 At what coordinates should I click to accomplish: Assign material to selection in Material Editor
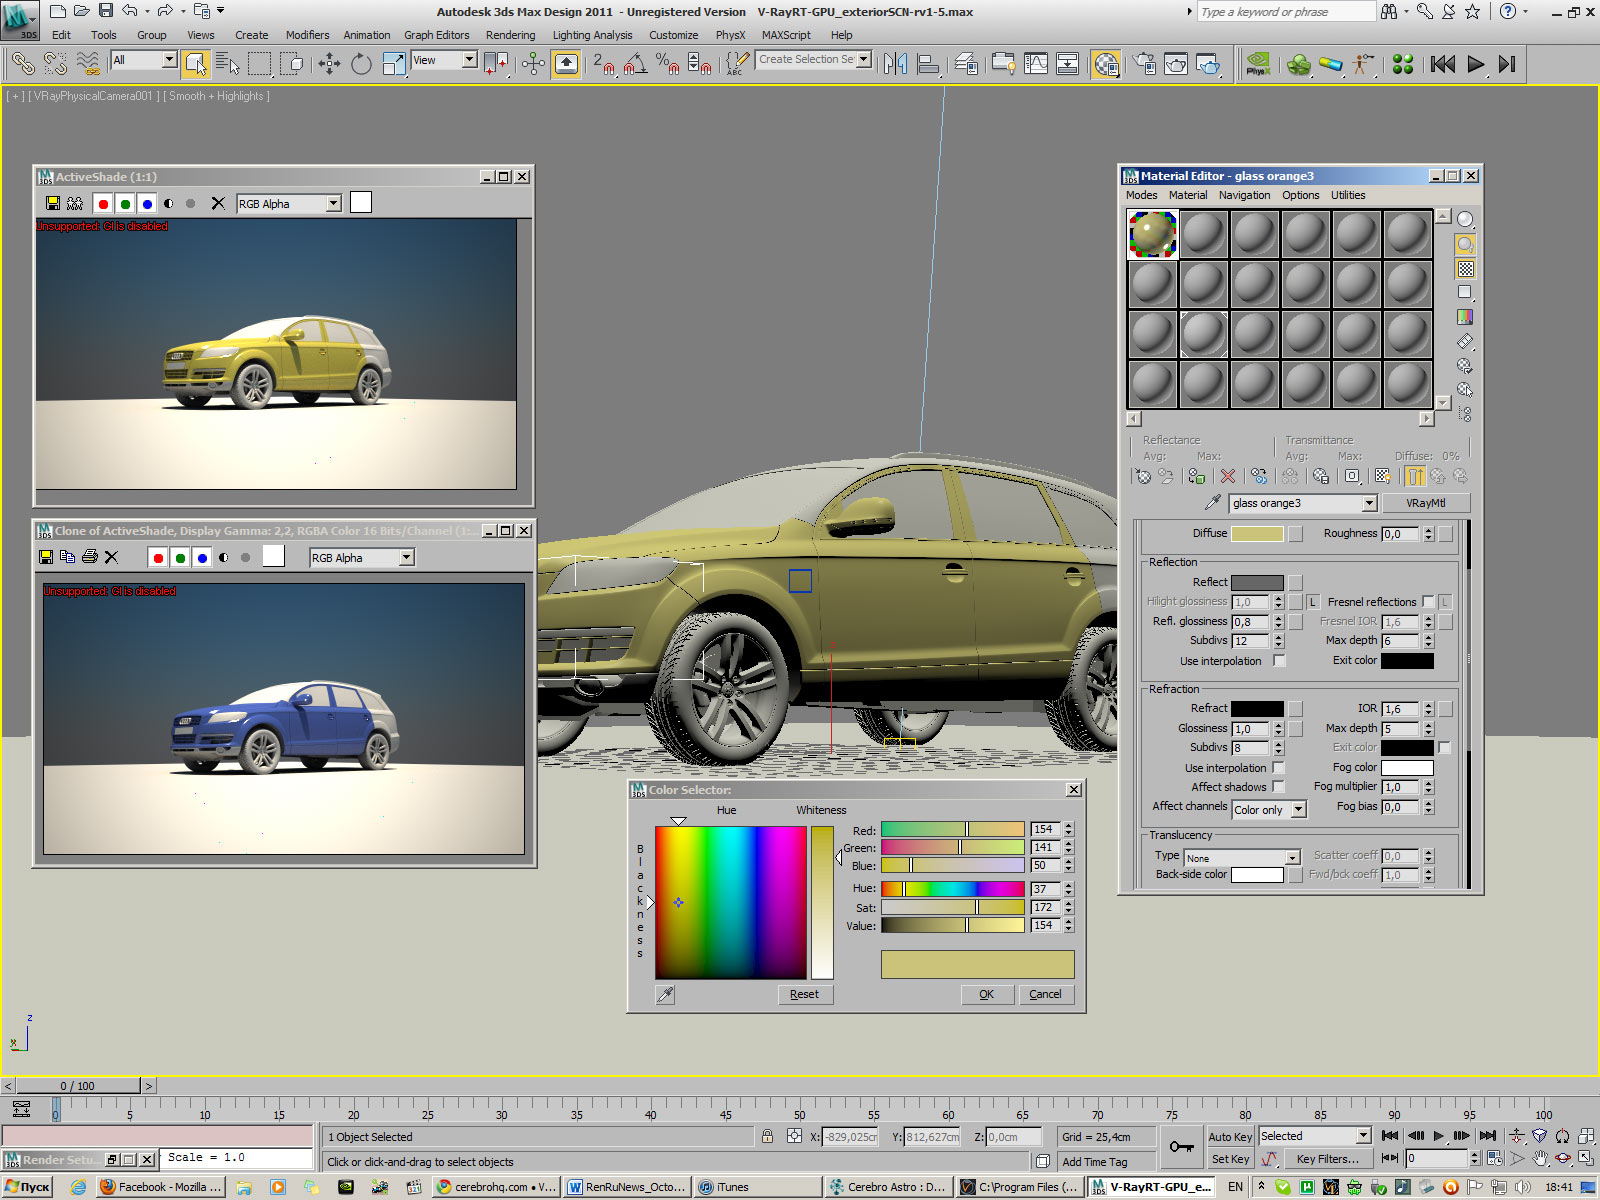click(1195, 476)
